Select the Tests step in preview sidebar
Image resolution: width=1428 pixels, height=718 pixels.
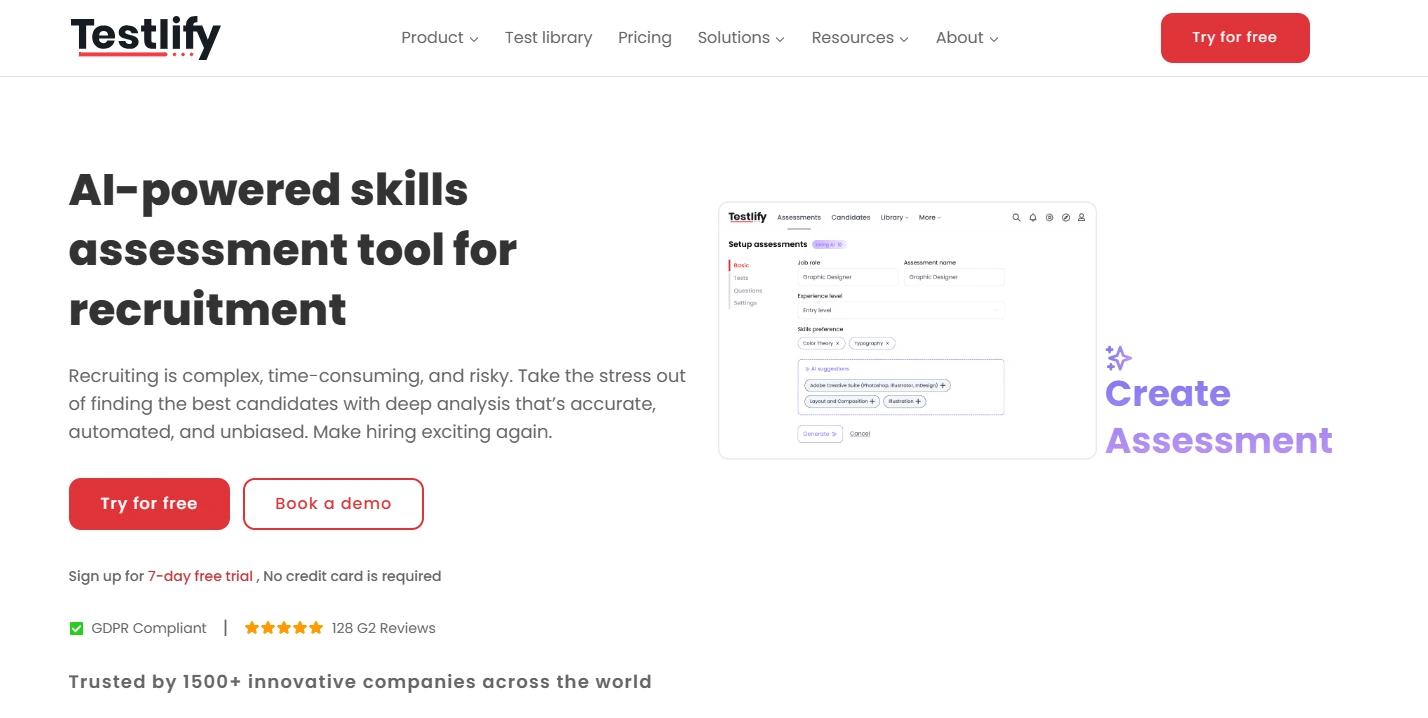click(x=741, y=278)
